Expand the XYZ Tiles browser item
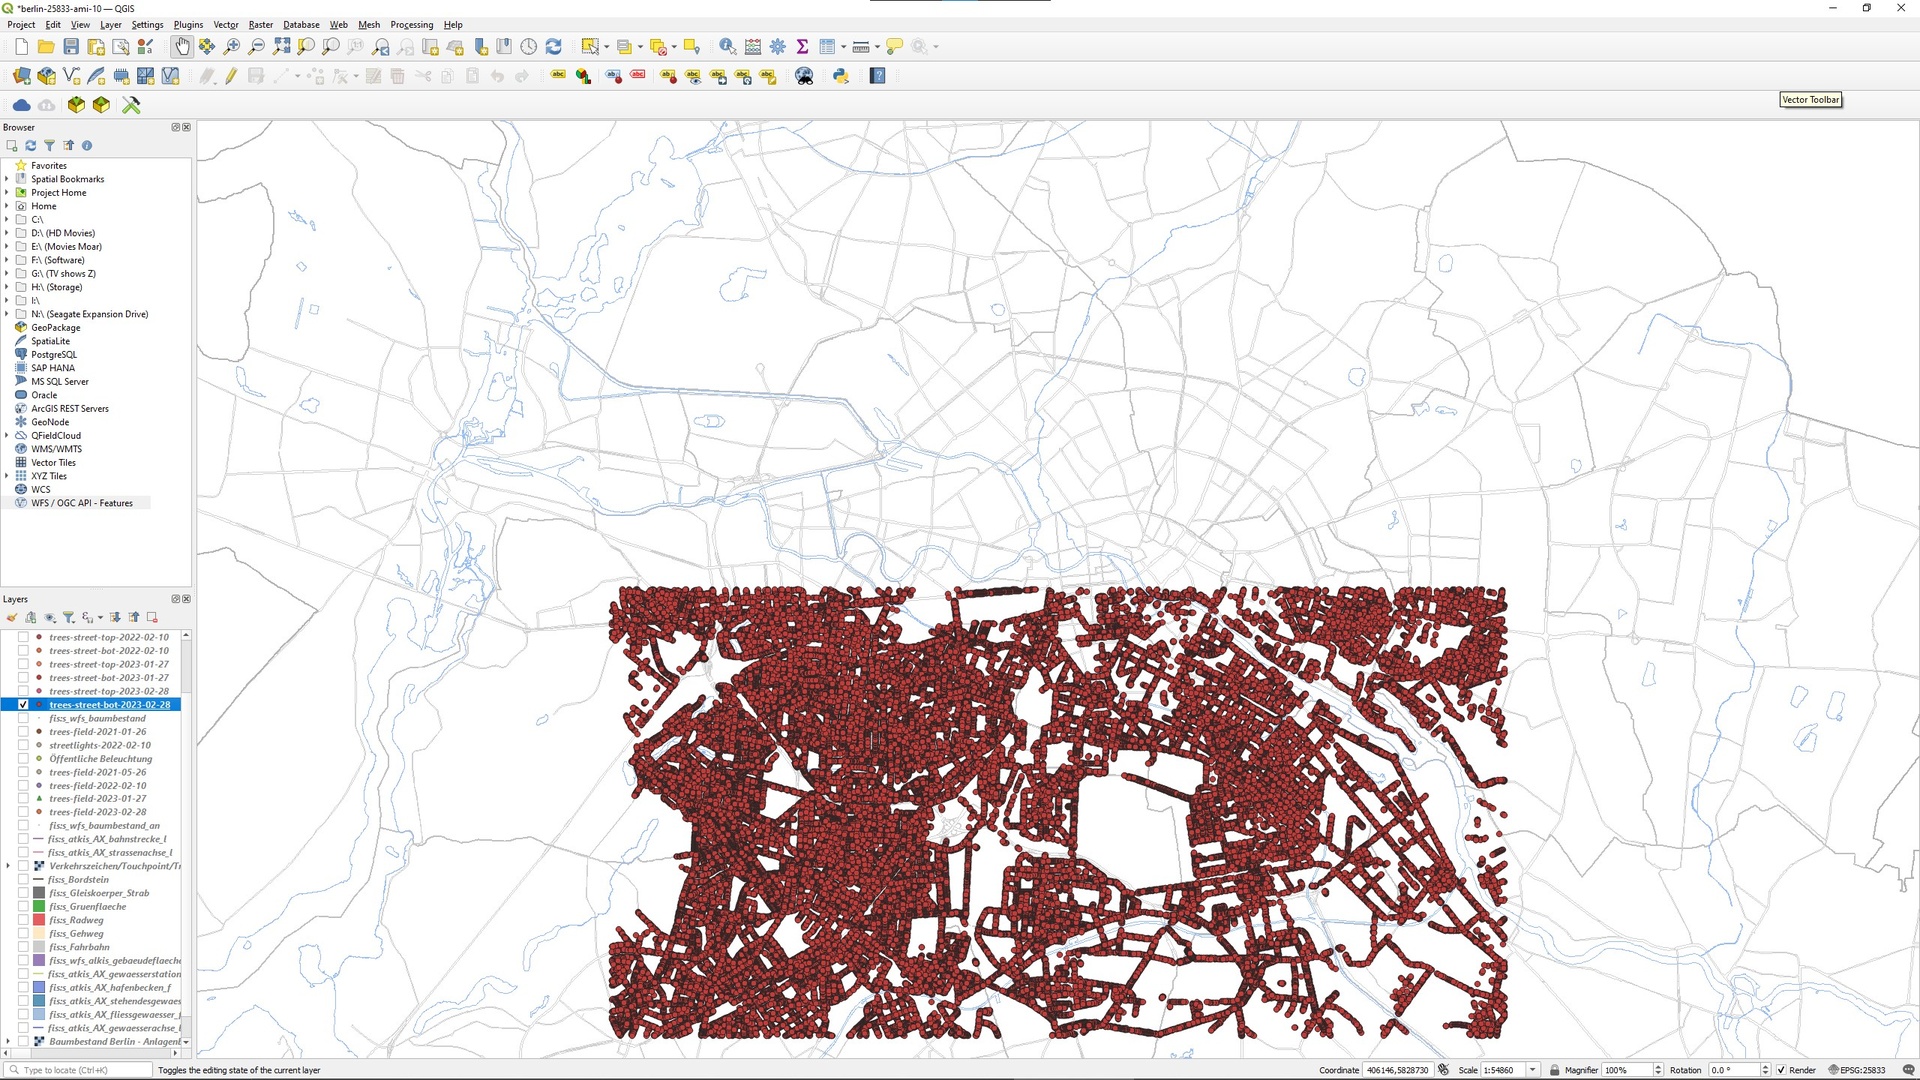This screenshot has width=1920, height=1080. click(x=7, y=476)
